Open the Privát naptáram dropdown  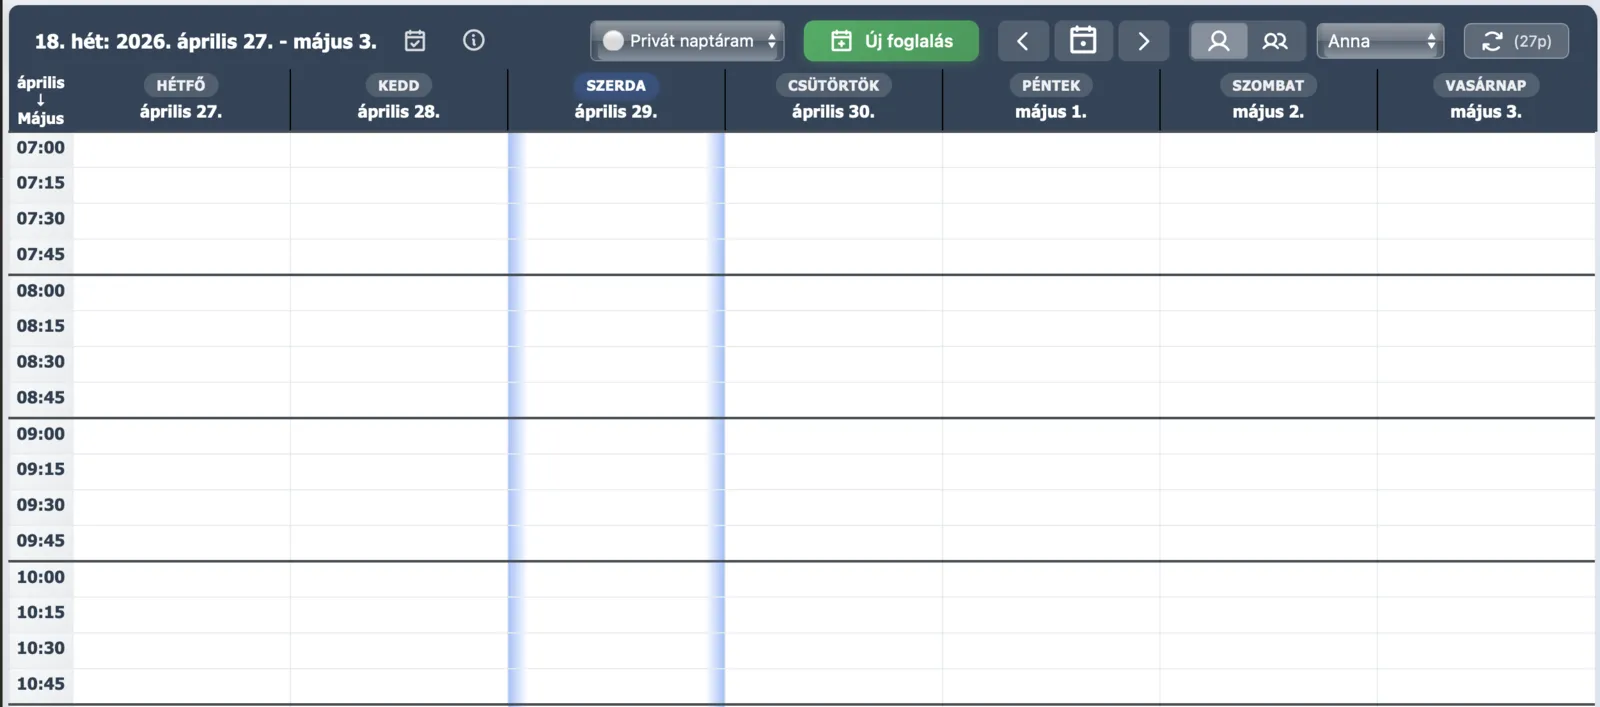pos(687,41)
